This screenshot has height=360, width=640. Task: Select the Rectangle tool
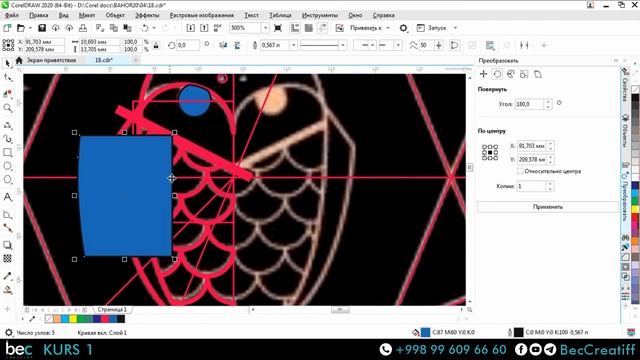click(7, 153)
